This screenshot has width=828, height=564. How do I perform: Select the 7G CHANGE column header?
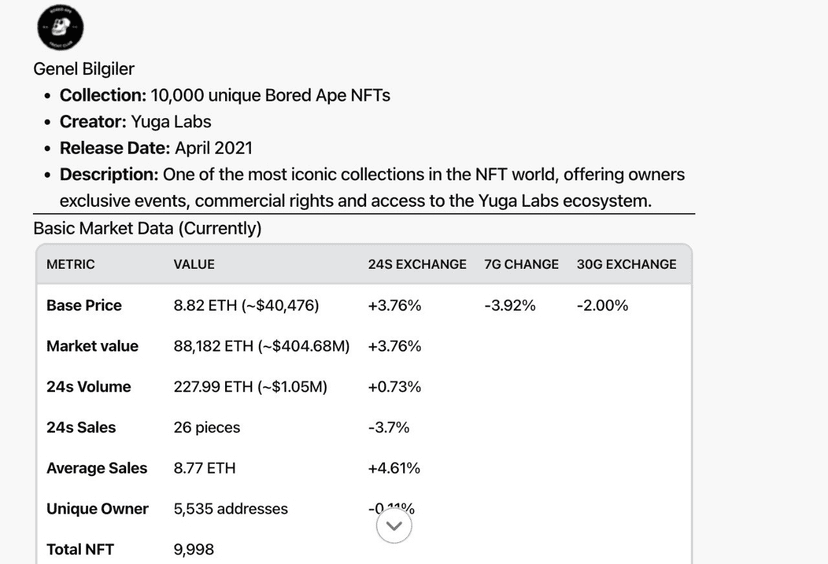click(x=521, y=265)
